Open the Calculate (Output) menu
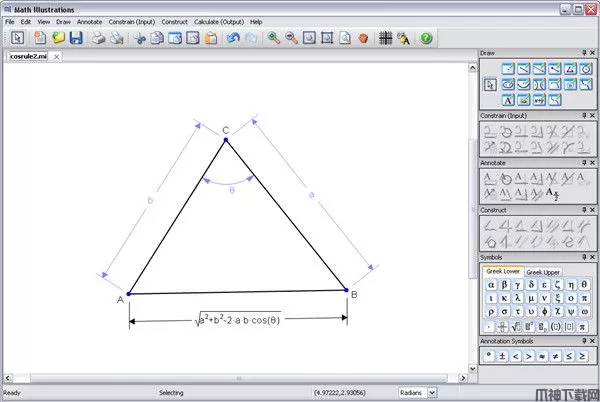 click(219, 21)
